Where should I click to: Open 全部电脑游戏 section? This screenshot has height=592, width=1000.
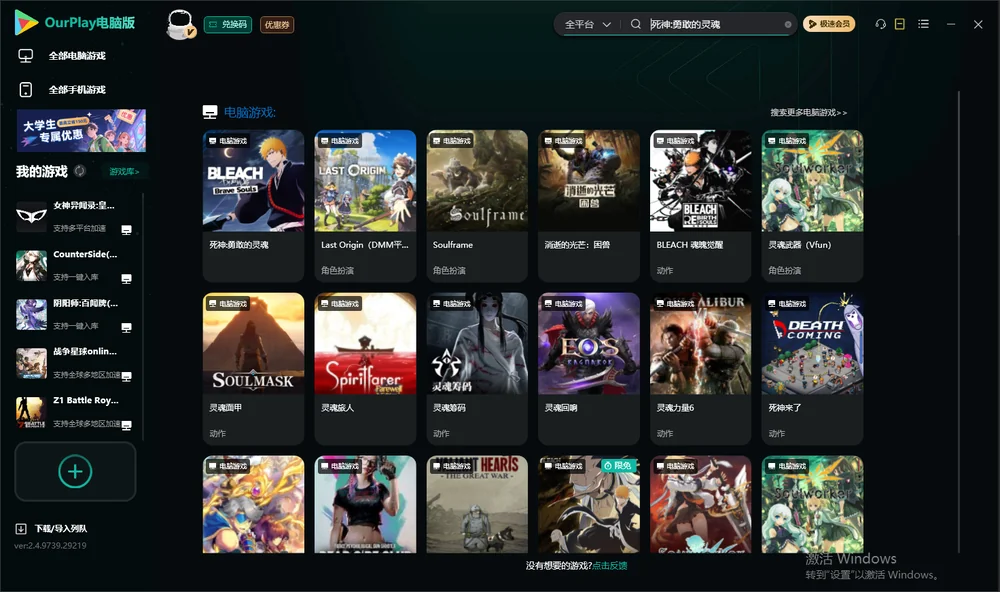pos(62,56)
